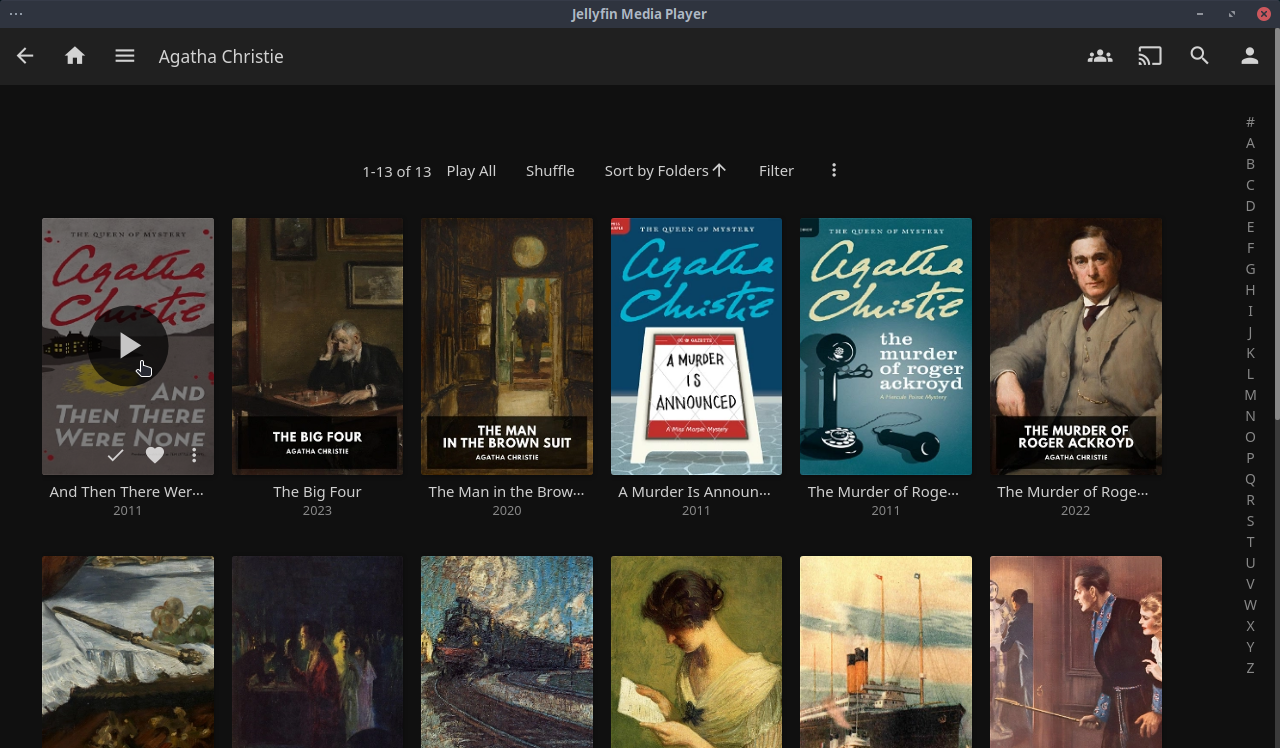Jump to letter G in alphabet picker
The width and height of the screenshot is (1280, 748).
1250,269
